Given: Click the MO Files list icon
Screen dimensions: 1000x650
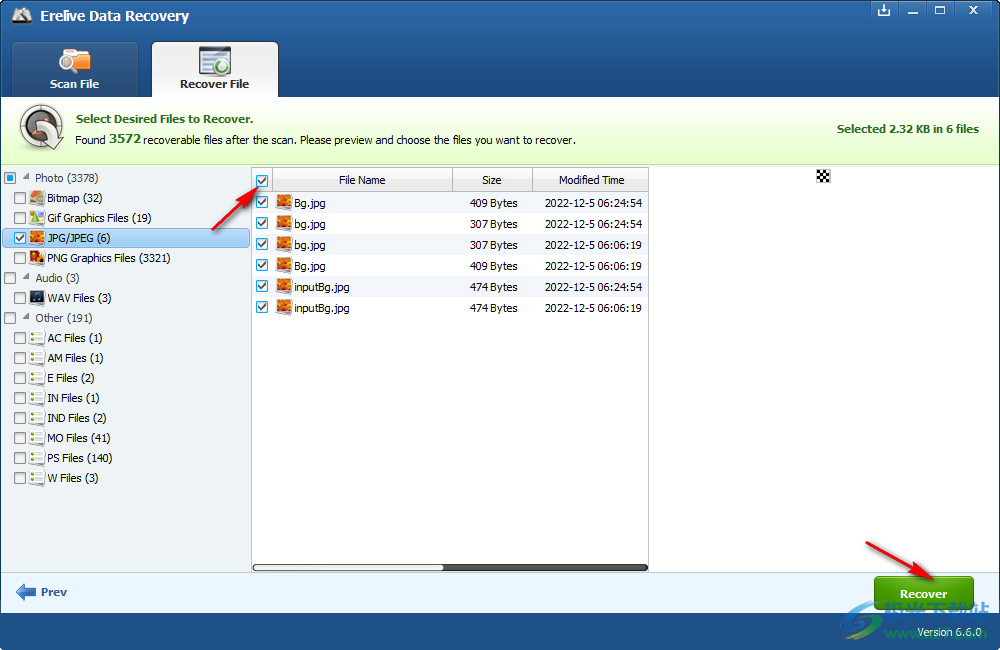Looking at the screenshot, I should (37, 438).
